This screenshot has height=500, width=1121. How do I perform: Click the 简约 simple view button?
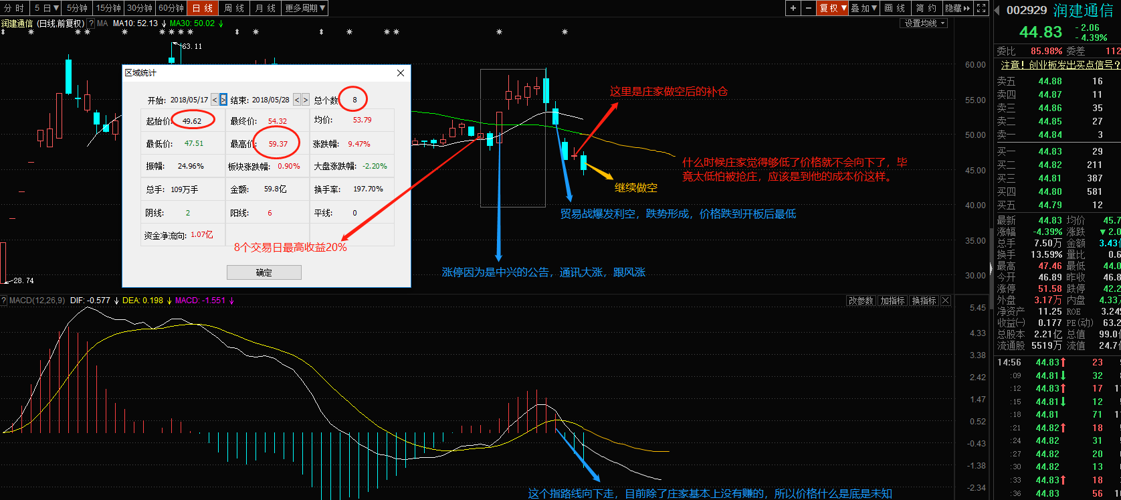pos(925,9)
